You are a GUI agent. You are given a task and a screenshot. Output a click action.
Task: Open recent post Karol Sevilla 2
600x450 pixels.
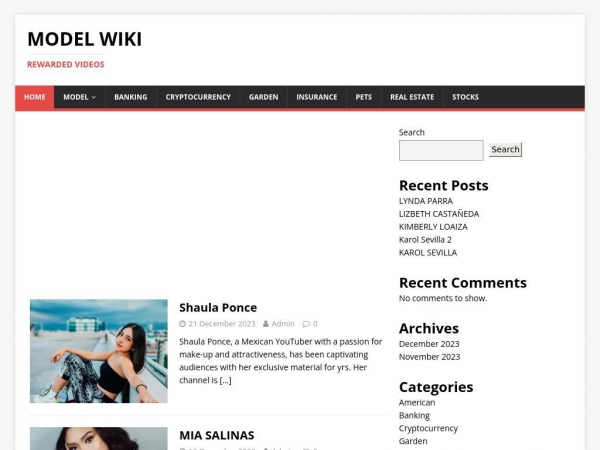(425, 240)
